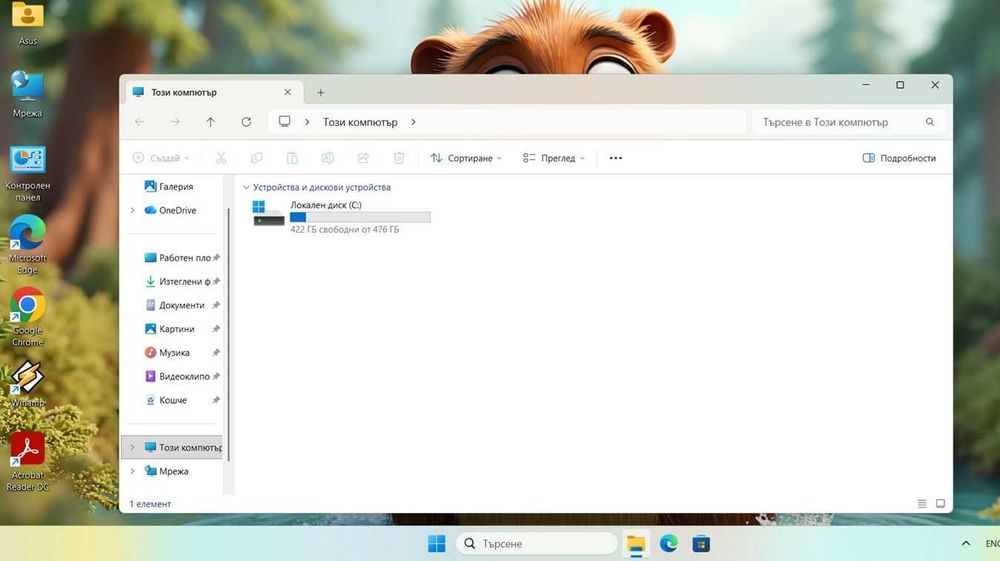The height and width of the screenshot is (561, 1000).
Task: Click the Delete trash icon in toolbar
Action: coord(399,158)
